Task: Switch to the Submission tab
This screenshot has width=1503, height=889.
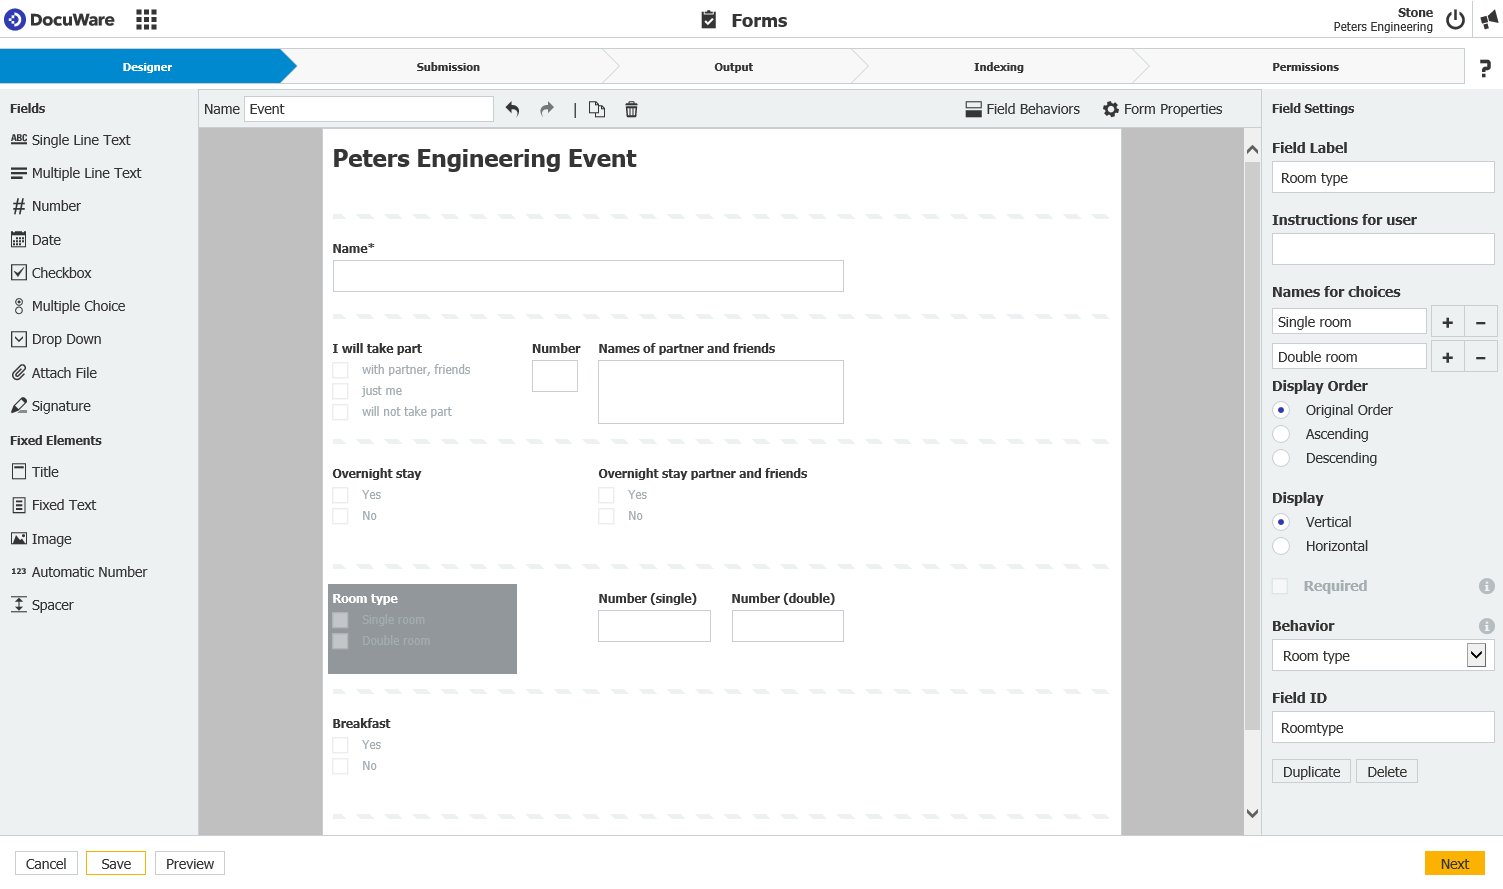Action: point(448,67)
